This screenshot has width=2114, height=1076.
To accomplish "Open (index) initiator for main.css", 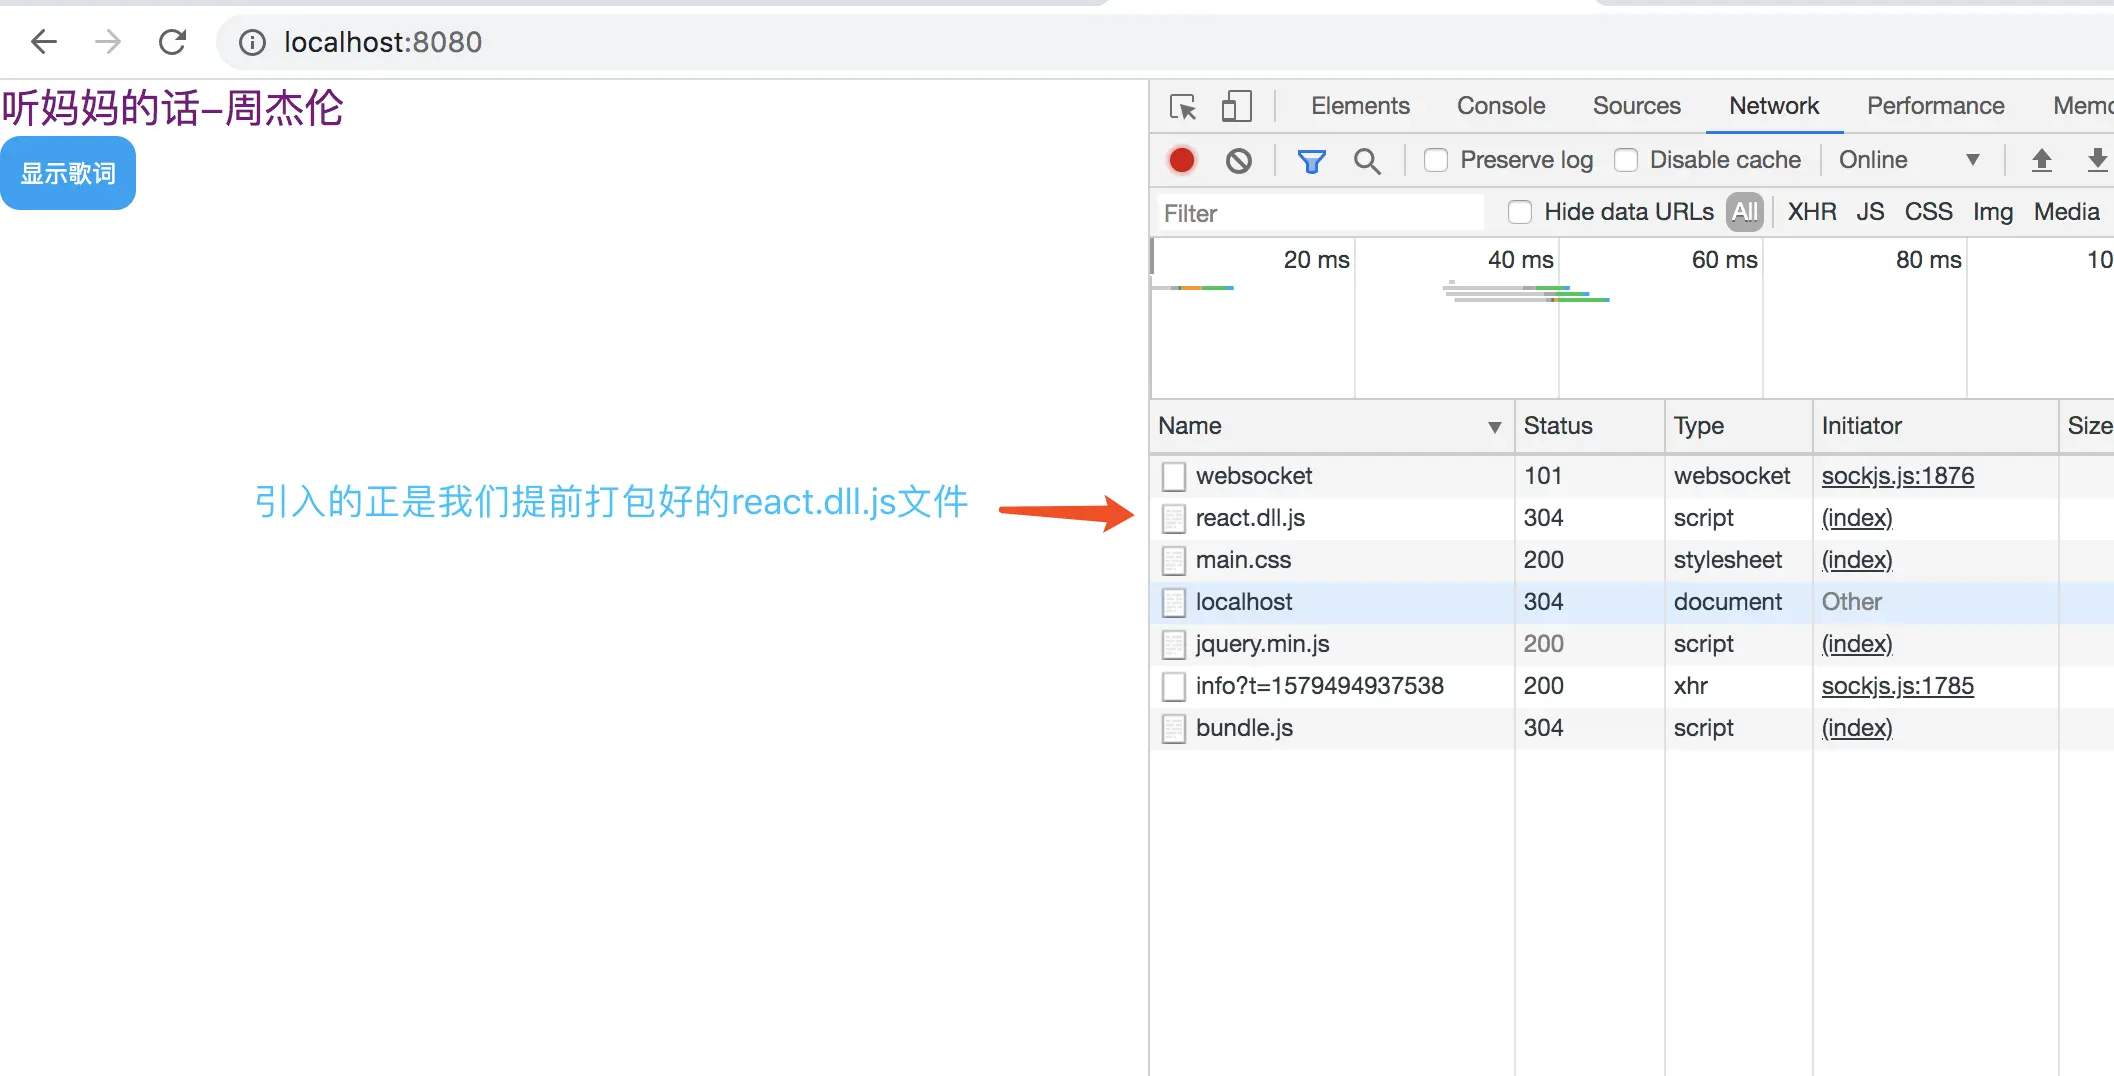I will tap(1857, 560).
